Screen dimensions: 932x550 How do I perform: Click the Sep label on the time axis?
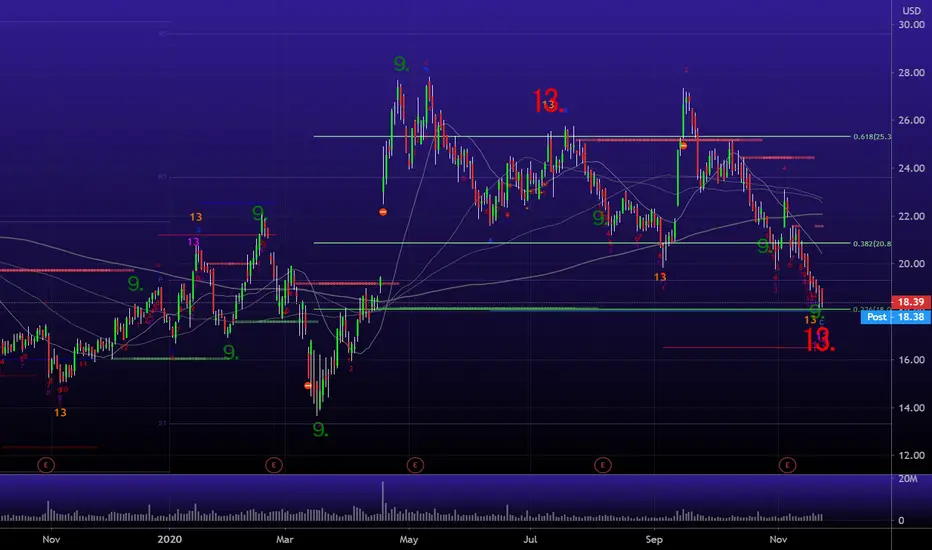[x=654, y=539]
